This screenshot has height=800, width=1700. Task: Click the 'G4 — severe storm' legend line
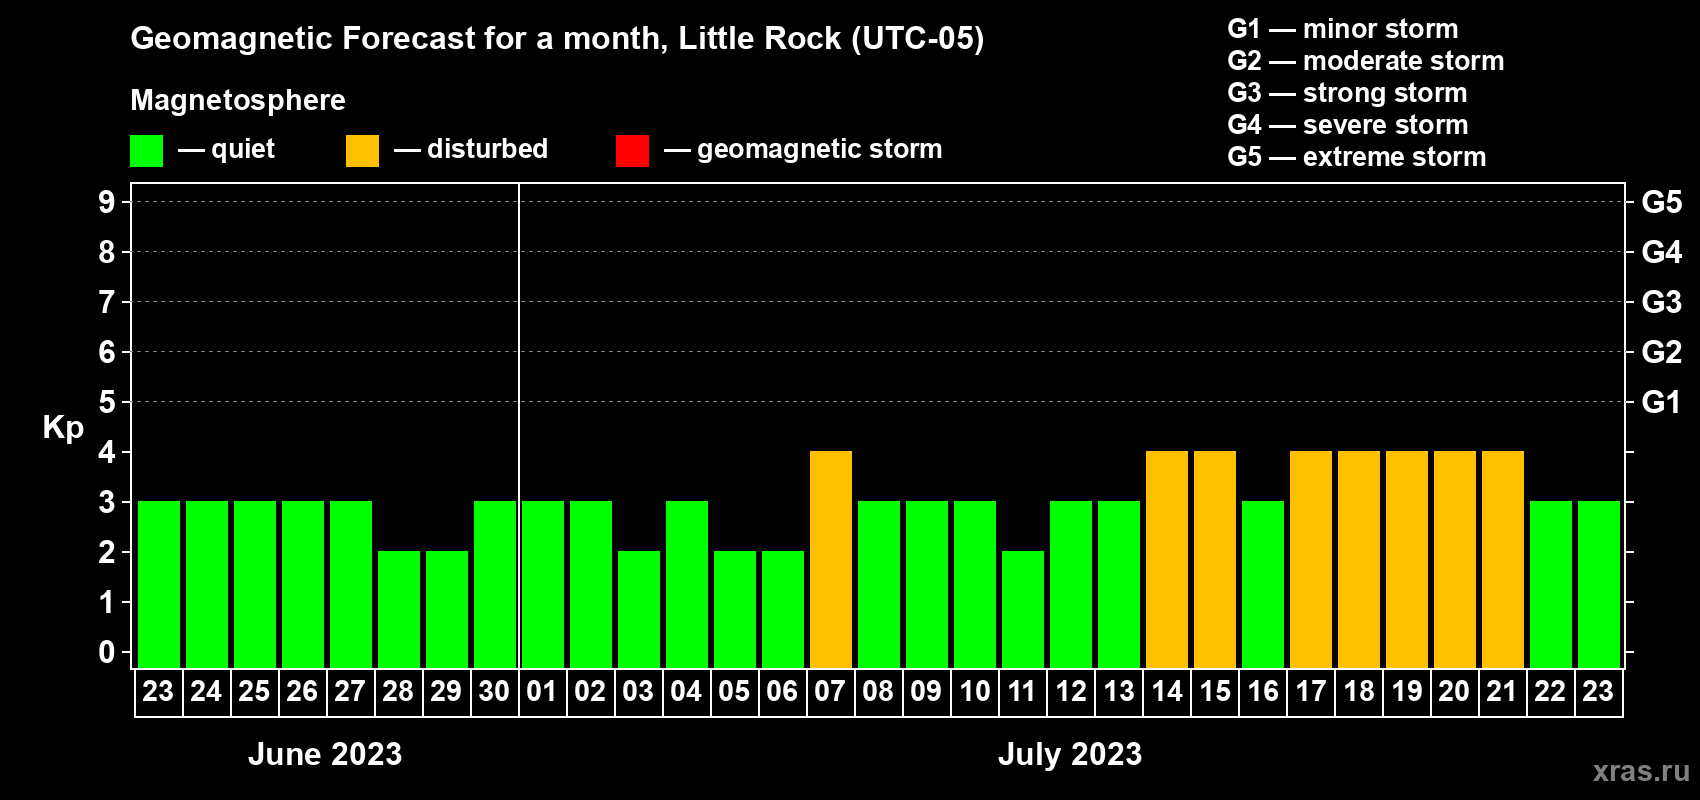1348,125
